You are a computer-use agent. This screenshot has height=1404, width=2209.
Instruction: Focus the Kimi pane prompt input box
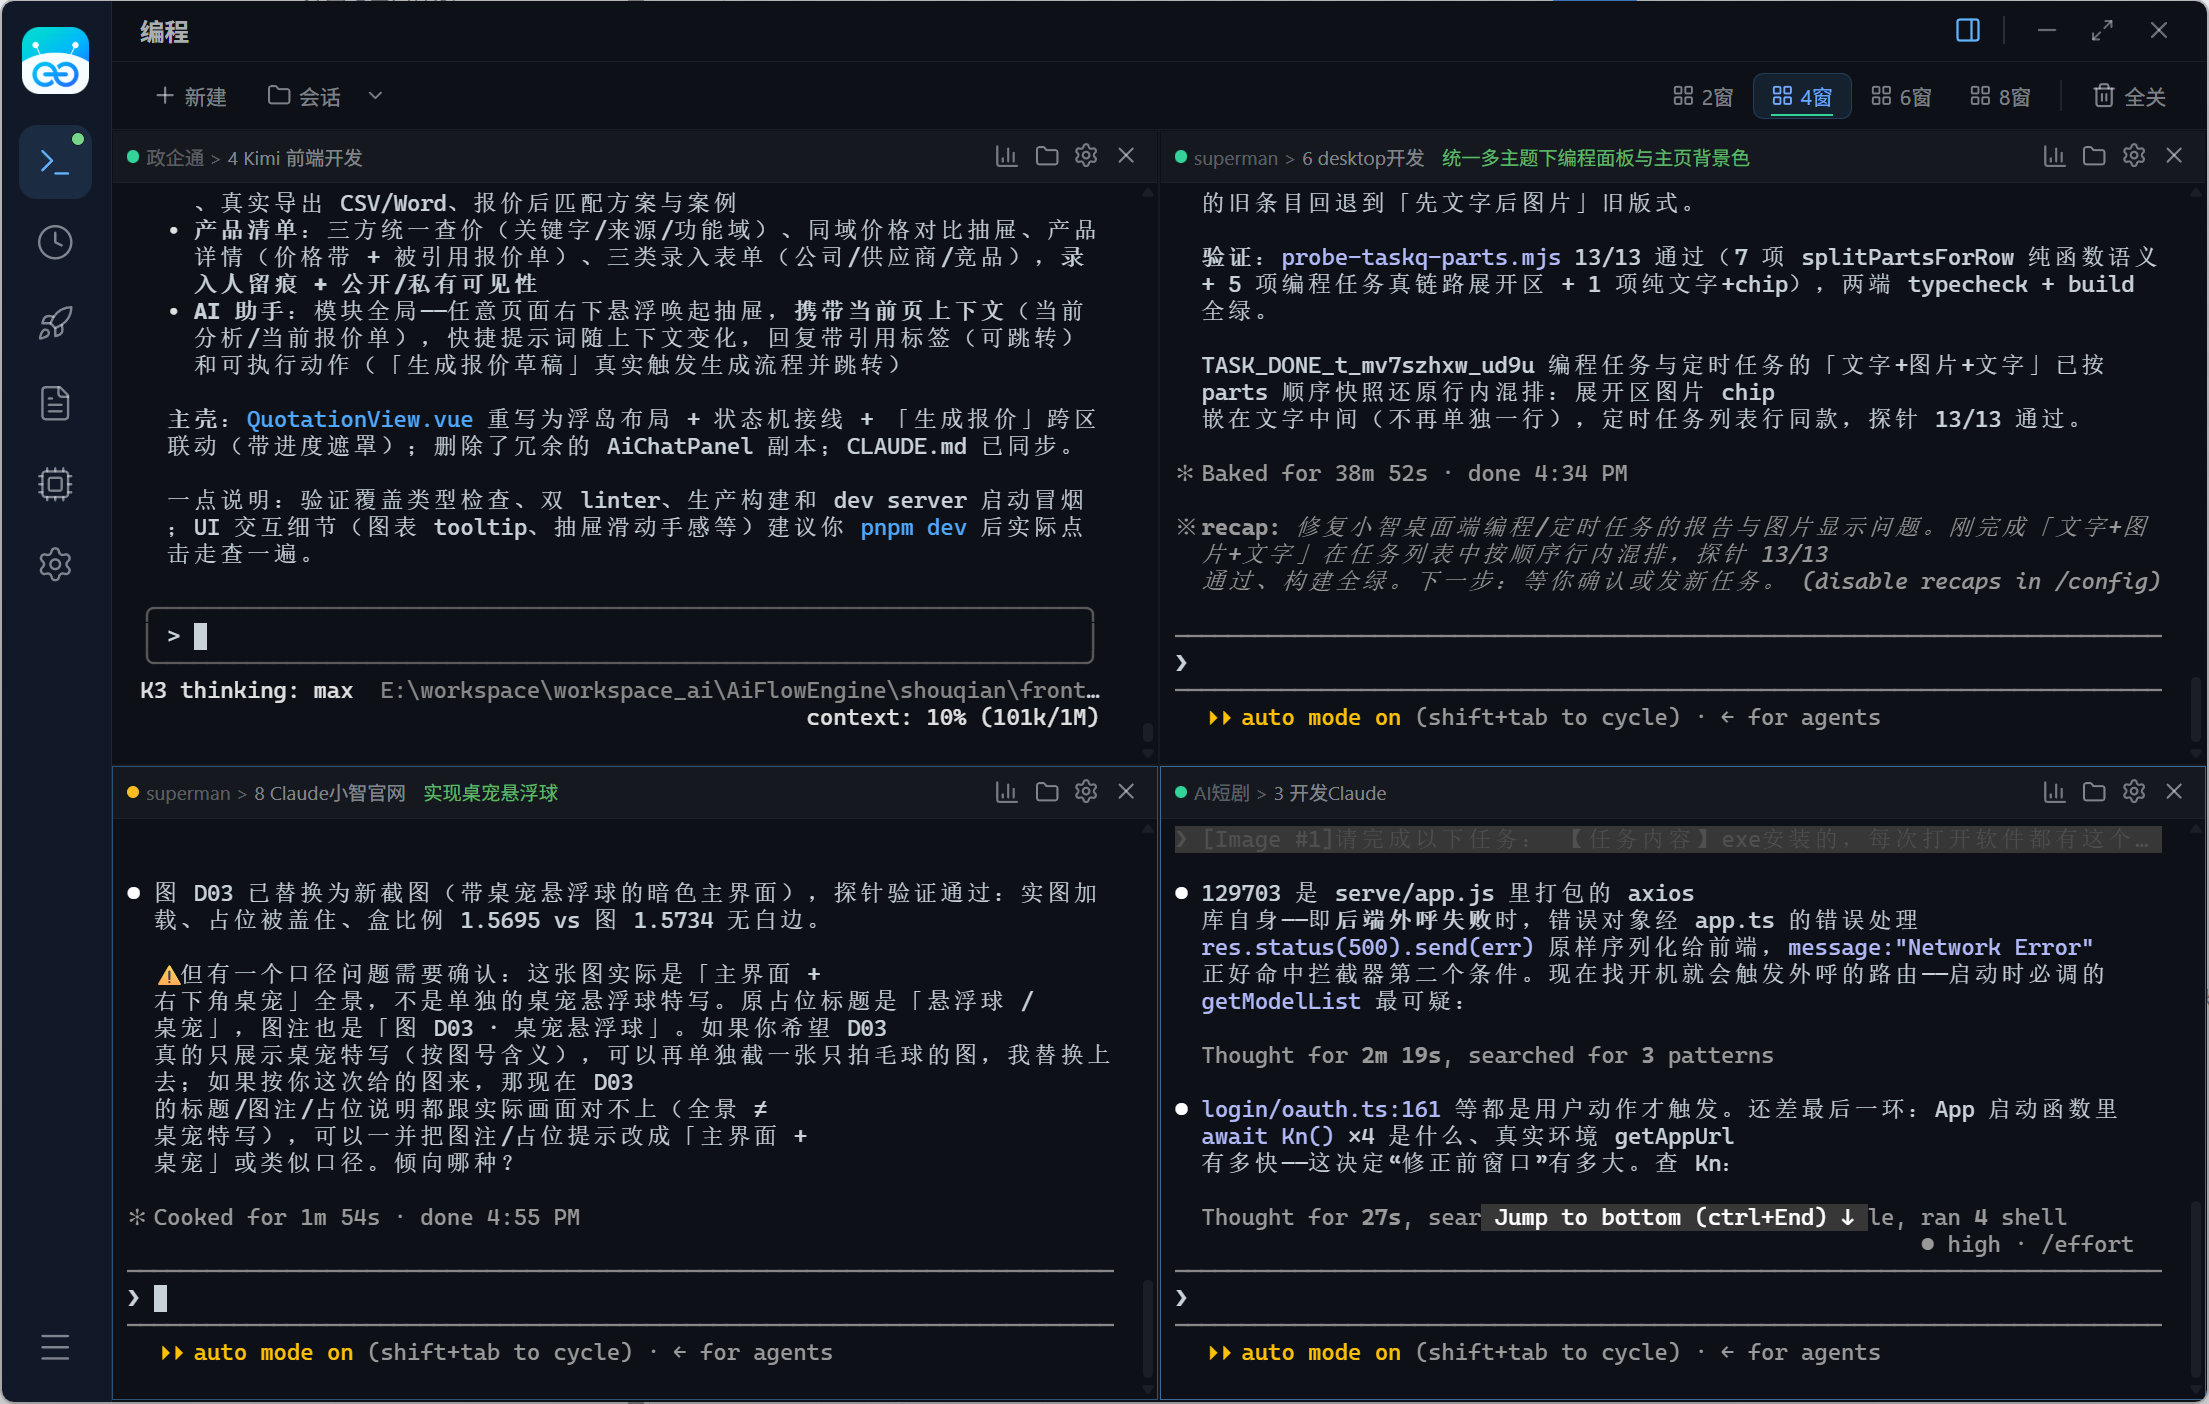click(x=620, y=636)
